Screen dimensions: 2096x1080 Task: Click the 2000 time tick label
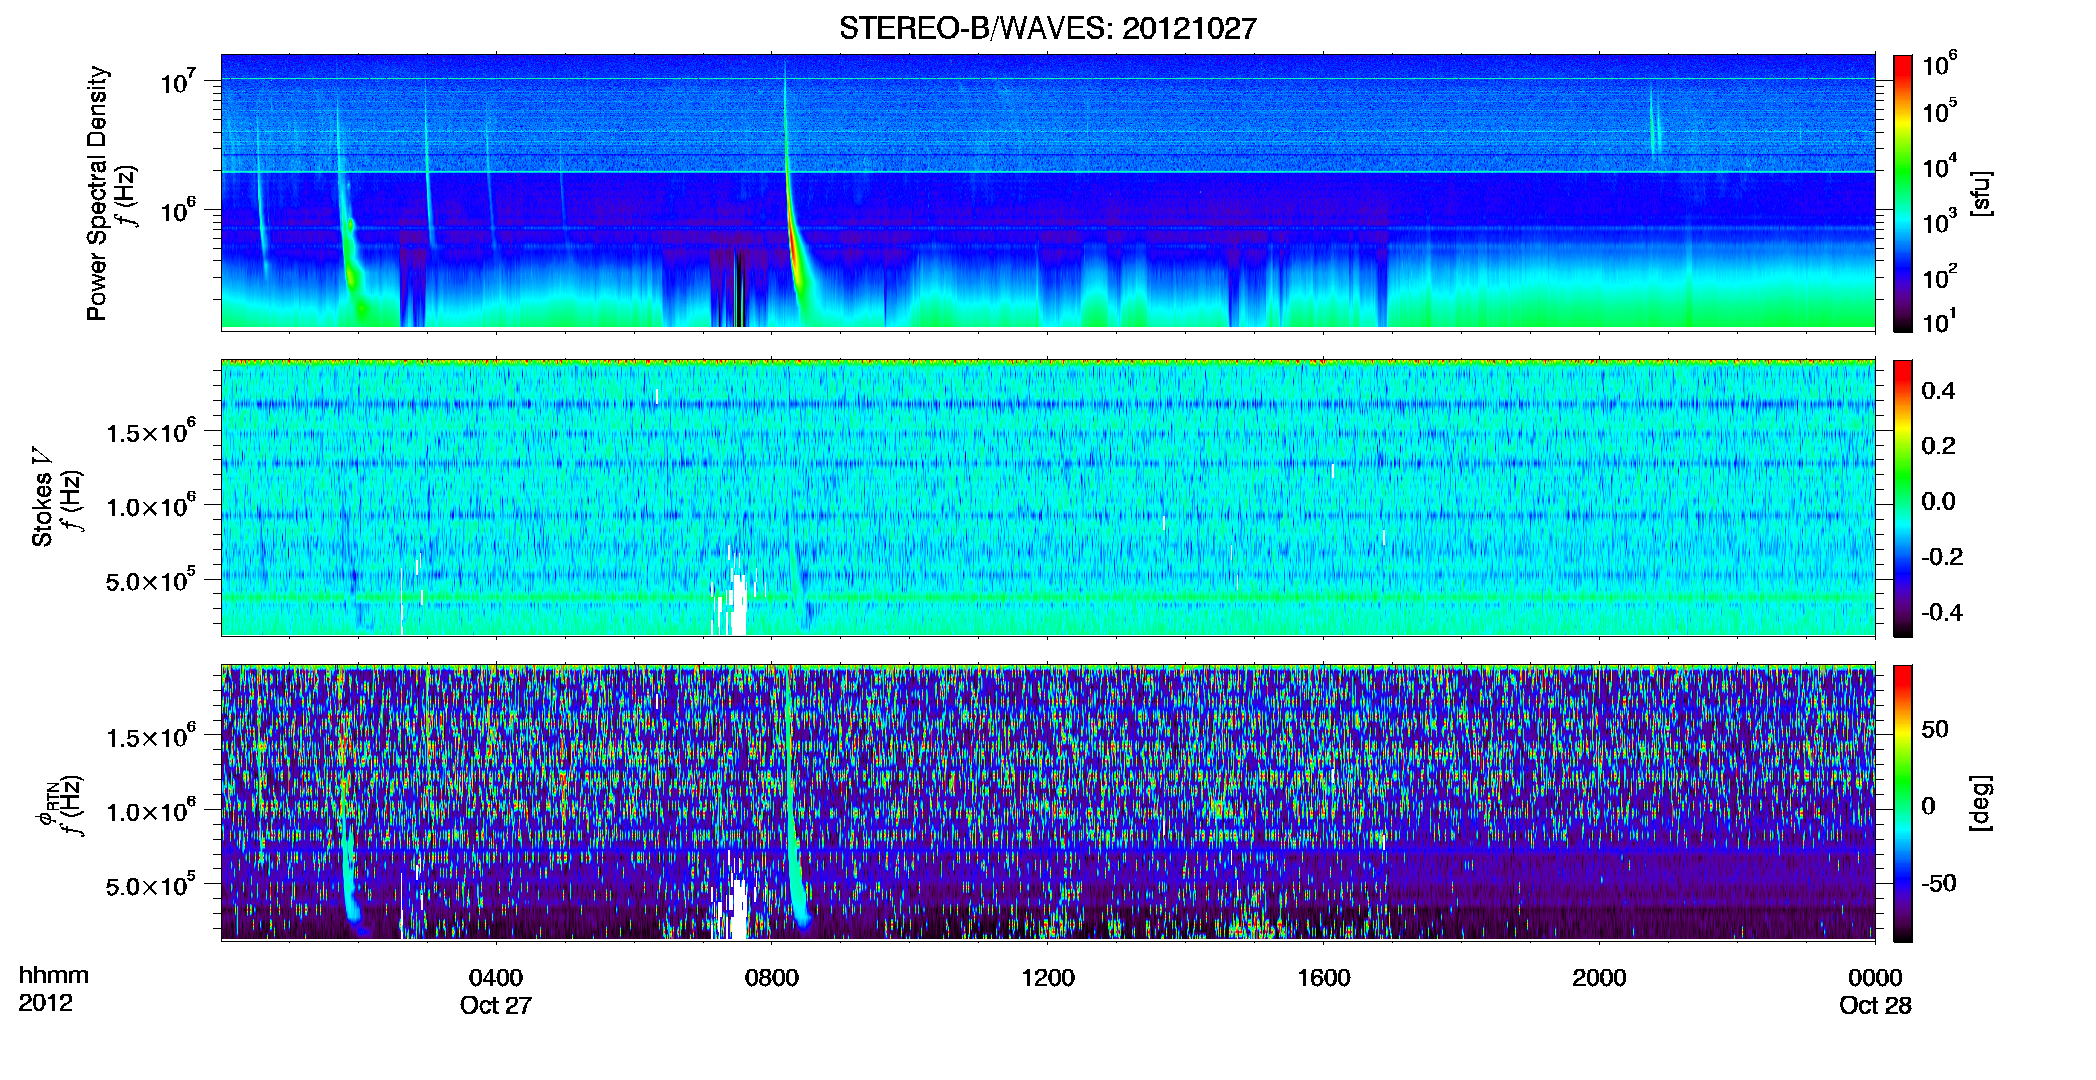pyautogui.click(x=1599, y=978)
